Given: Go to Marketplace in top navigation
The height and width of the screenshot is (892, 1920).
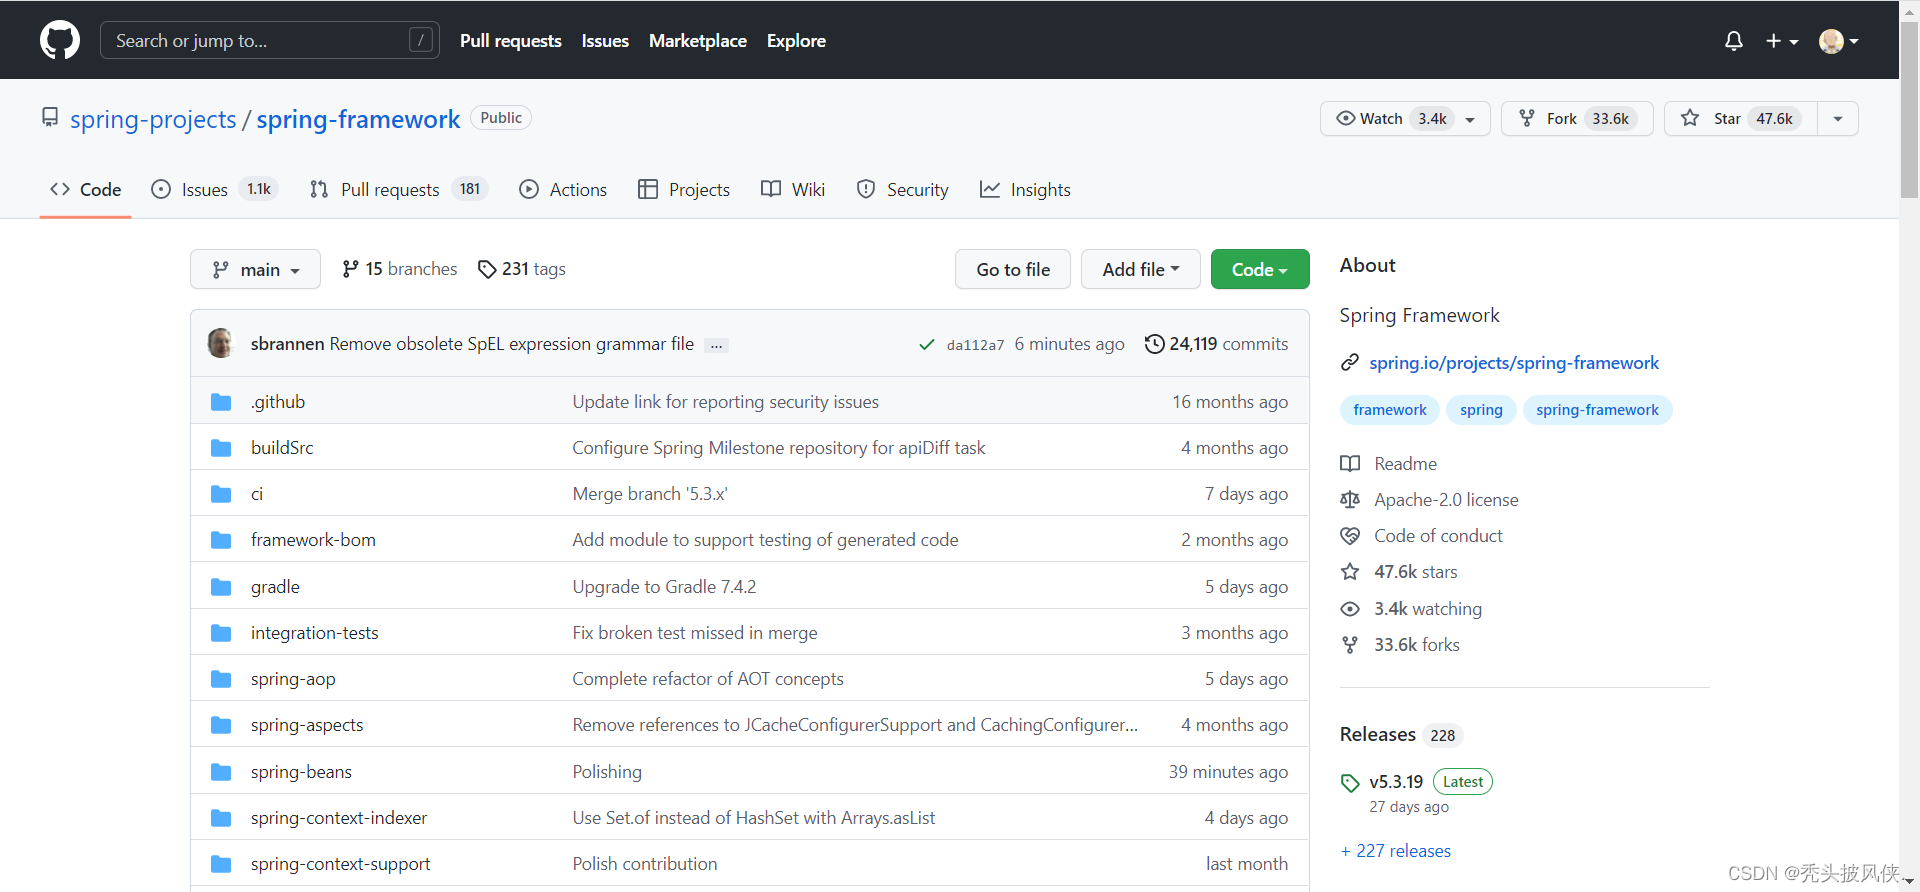Looking at the screenshot, I should [x=698, y=41].
